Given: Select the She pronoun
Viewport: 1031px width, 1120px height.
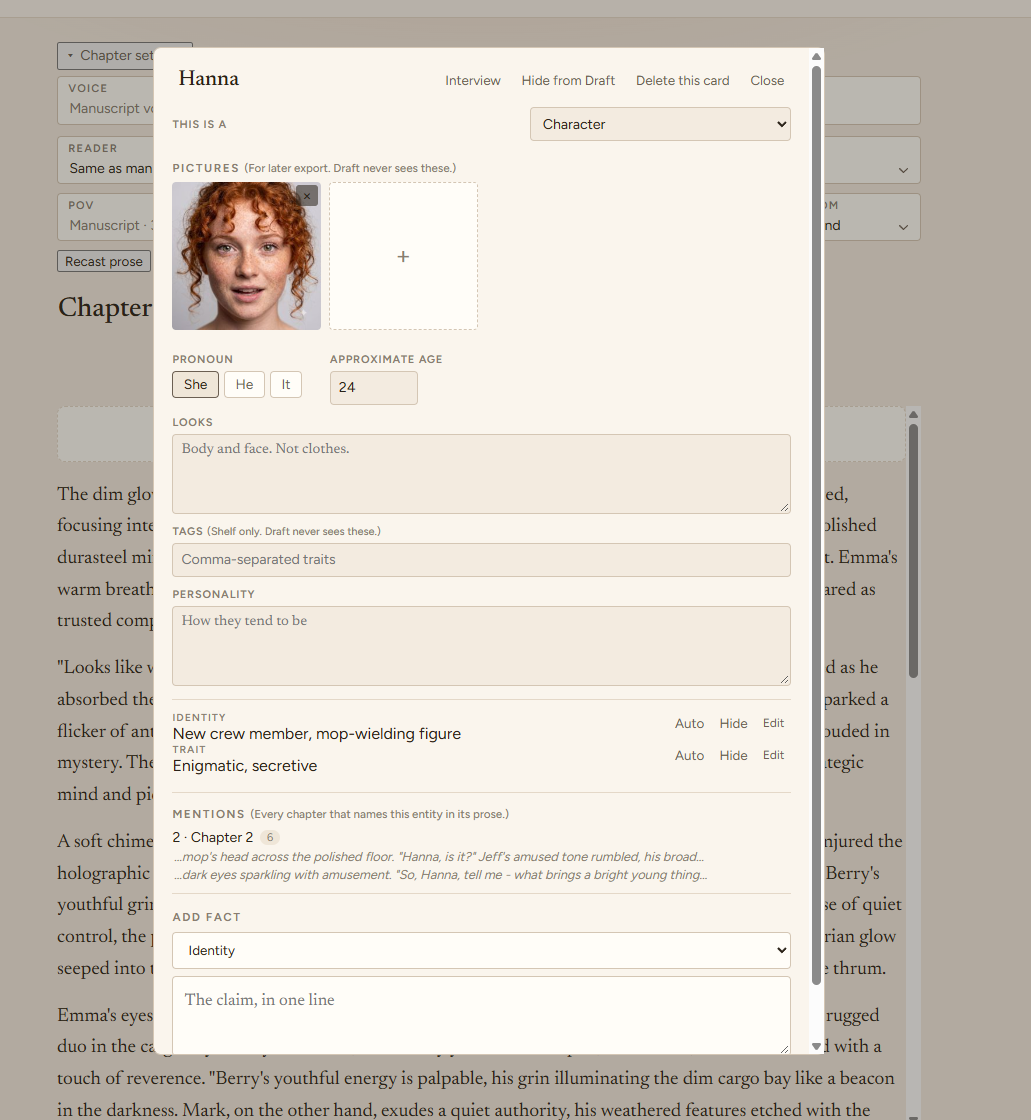Looking at the screenshot, I should tap(195, 384).
